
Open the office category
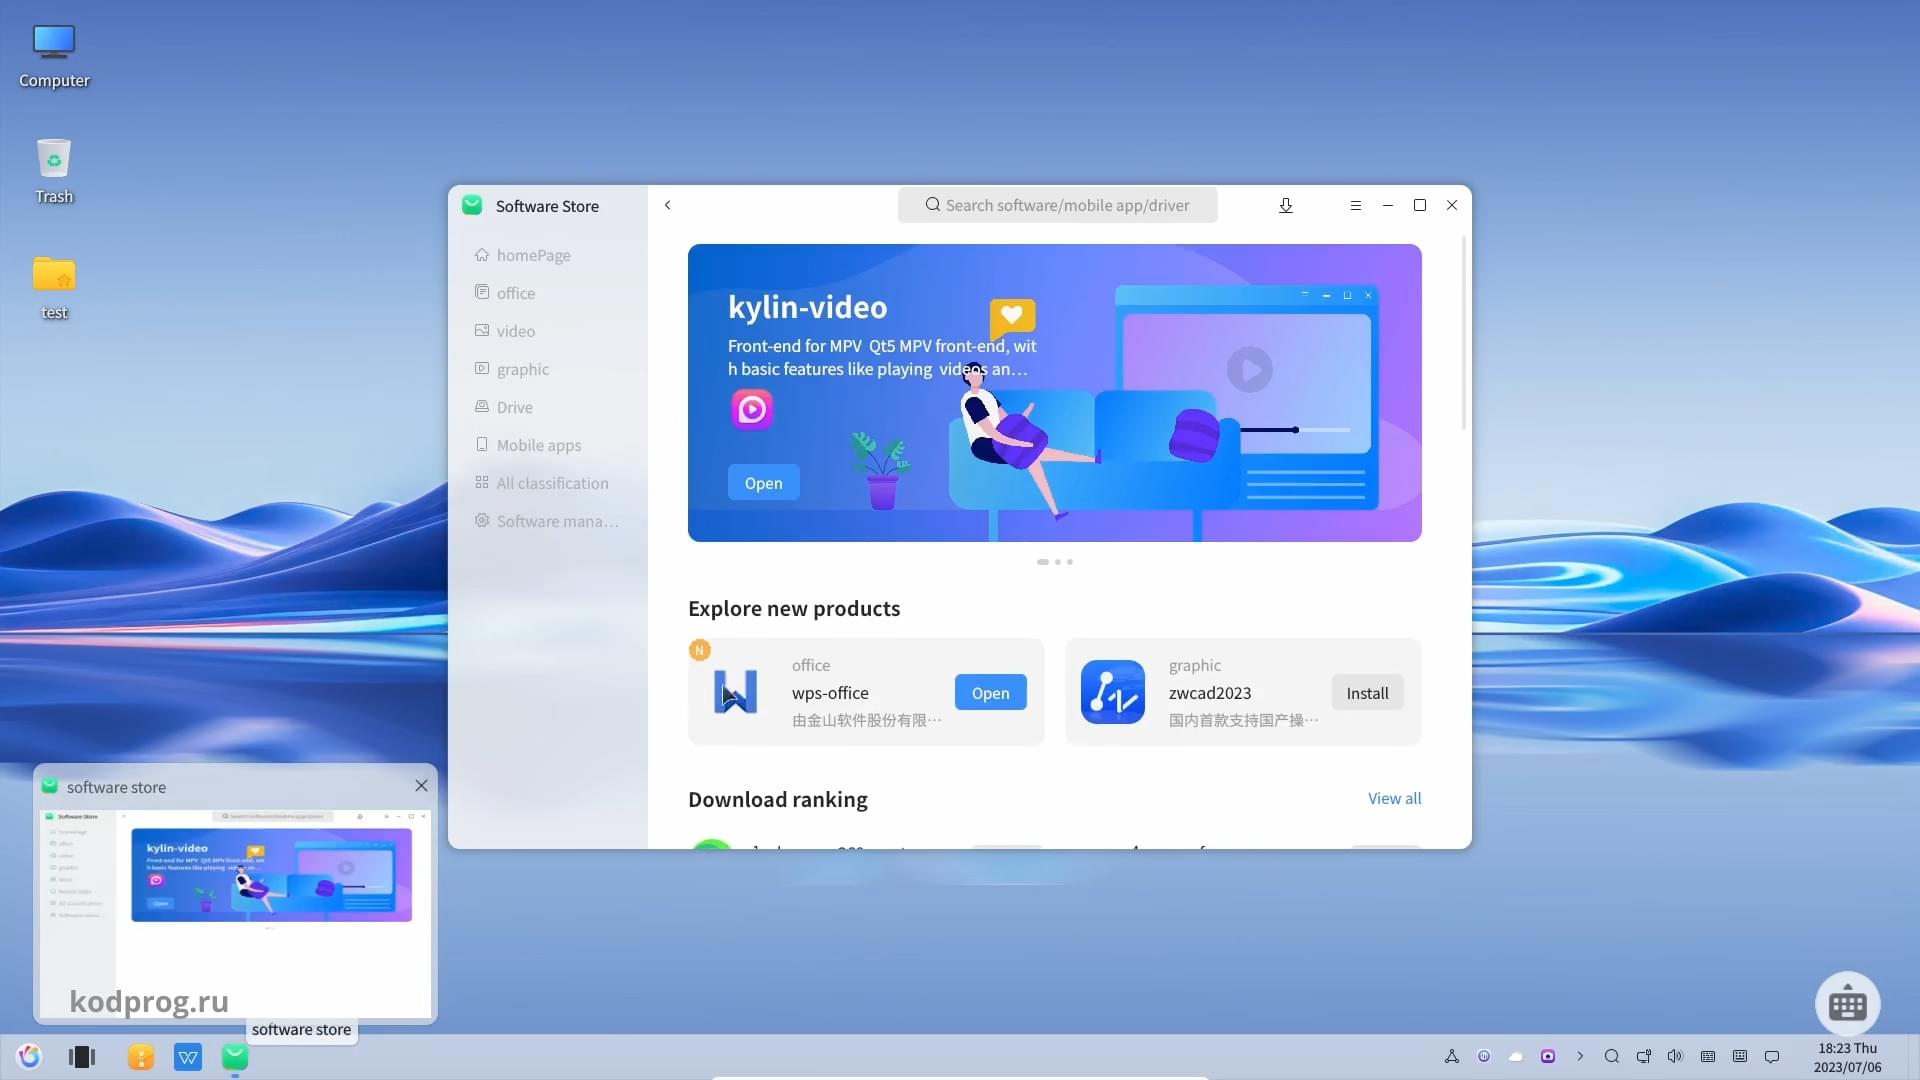click(546, 293)
